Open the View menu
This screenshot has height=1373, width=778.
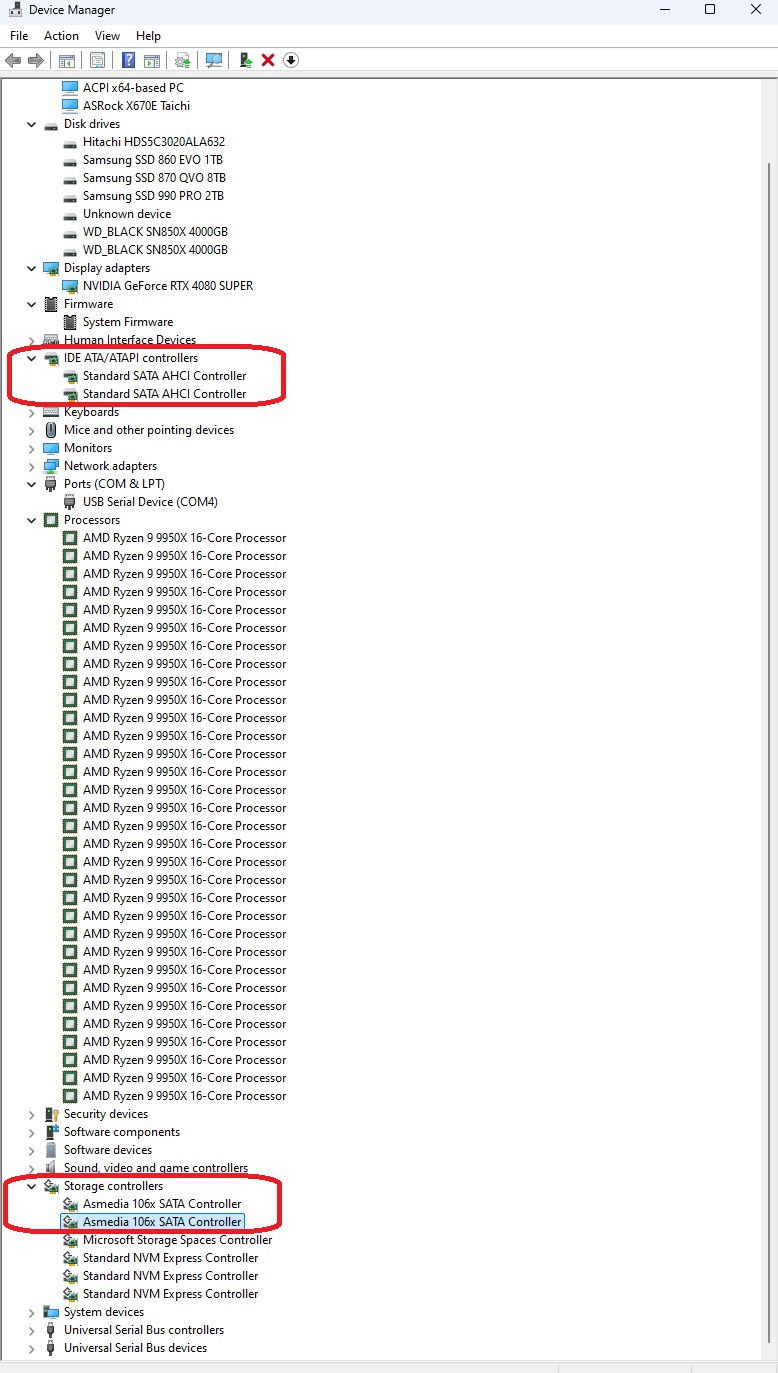[x=107, y=36]
